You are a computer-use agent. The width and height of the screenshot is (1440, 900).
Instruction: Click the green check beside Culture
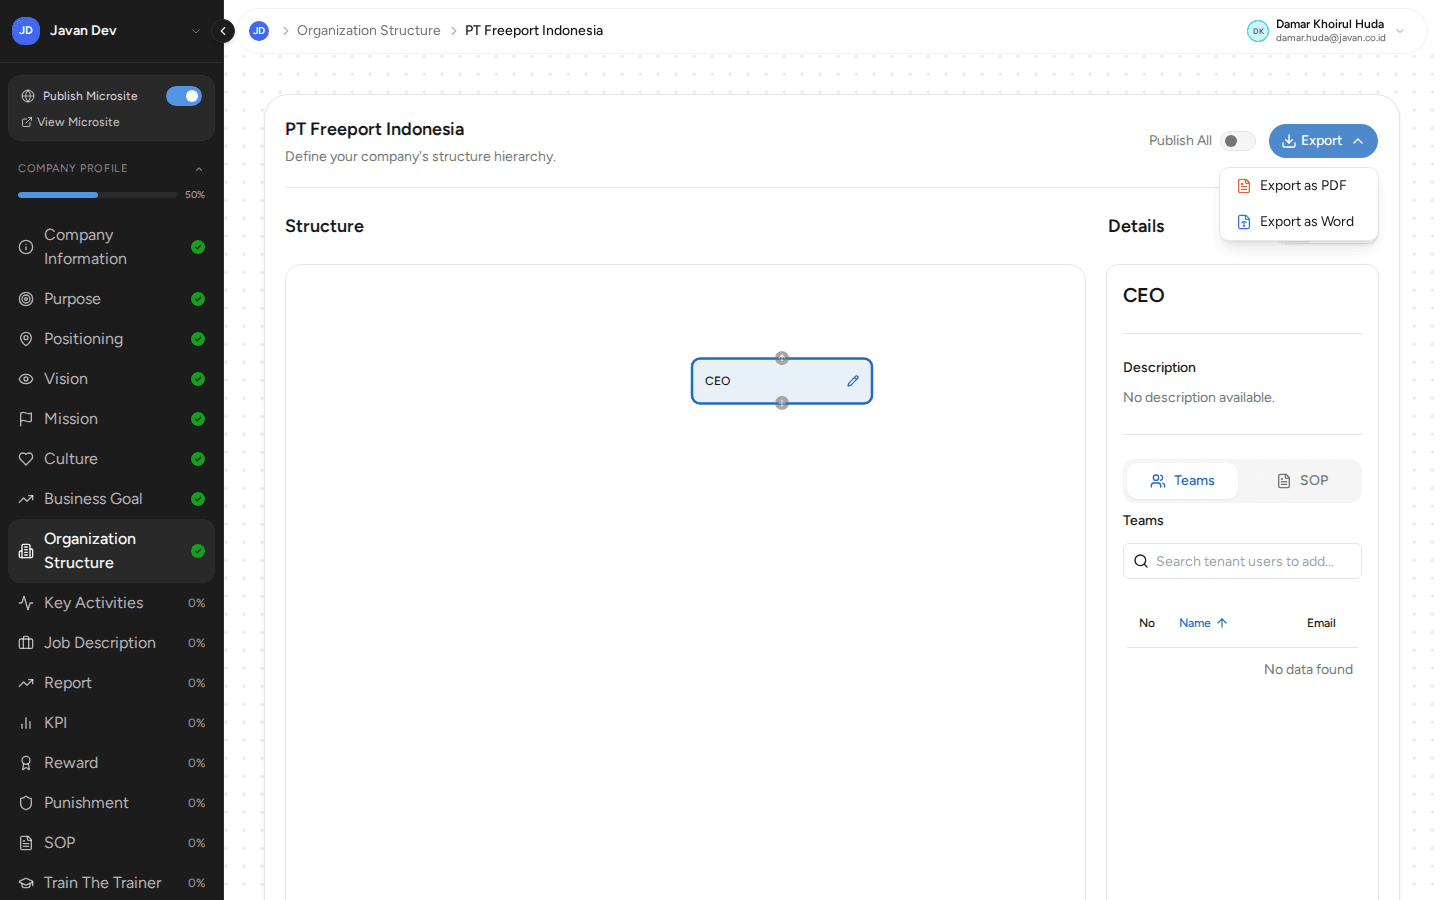click(x=198, y=459)
